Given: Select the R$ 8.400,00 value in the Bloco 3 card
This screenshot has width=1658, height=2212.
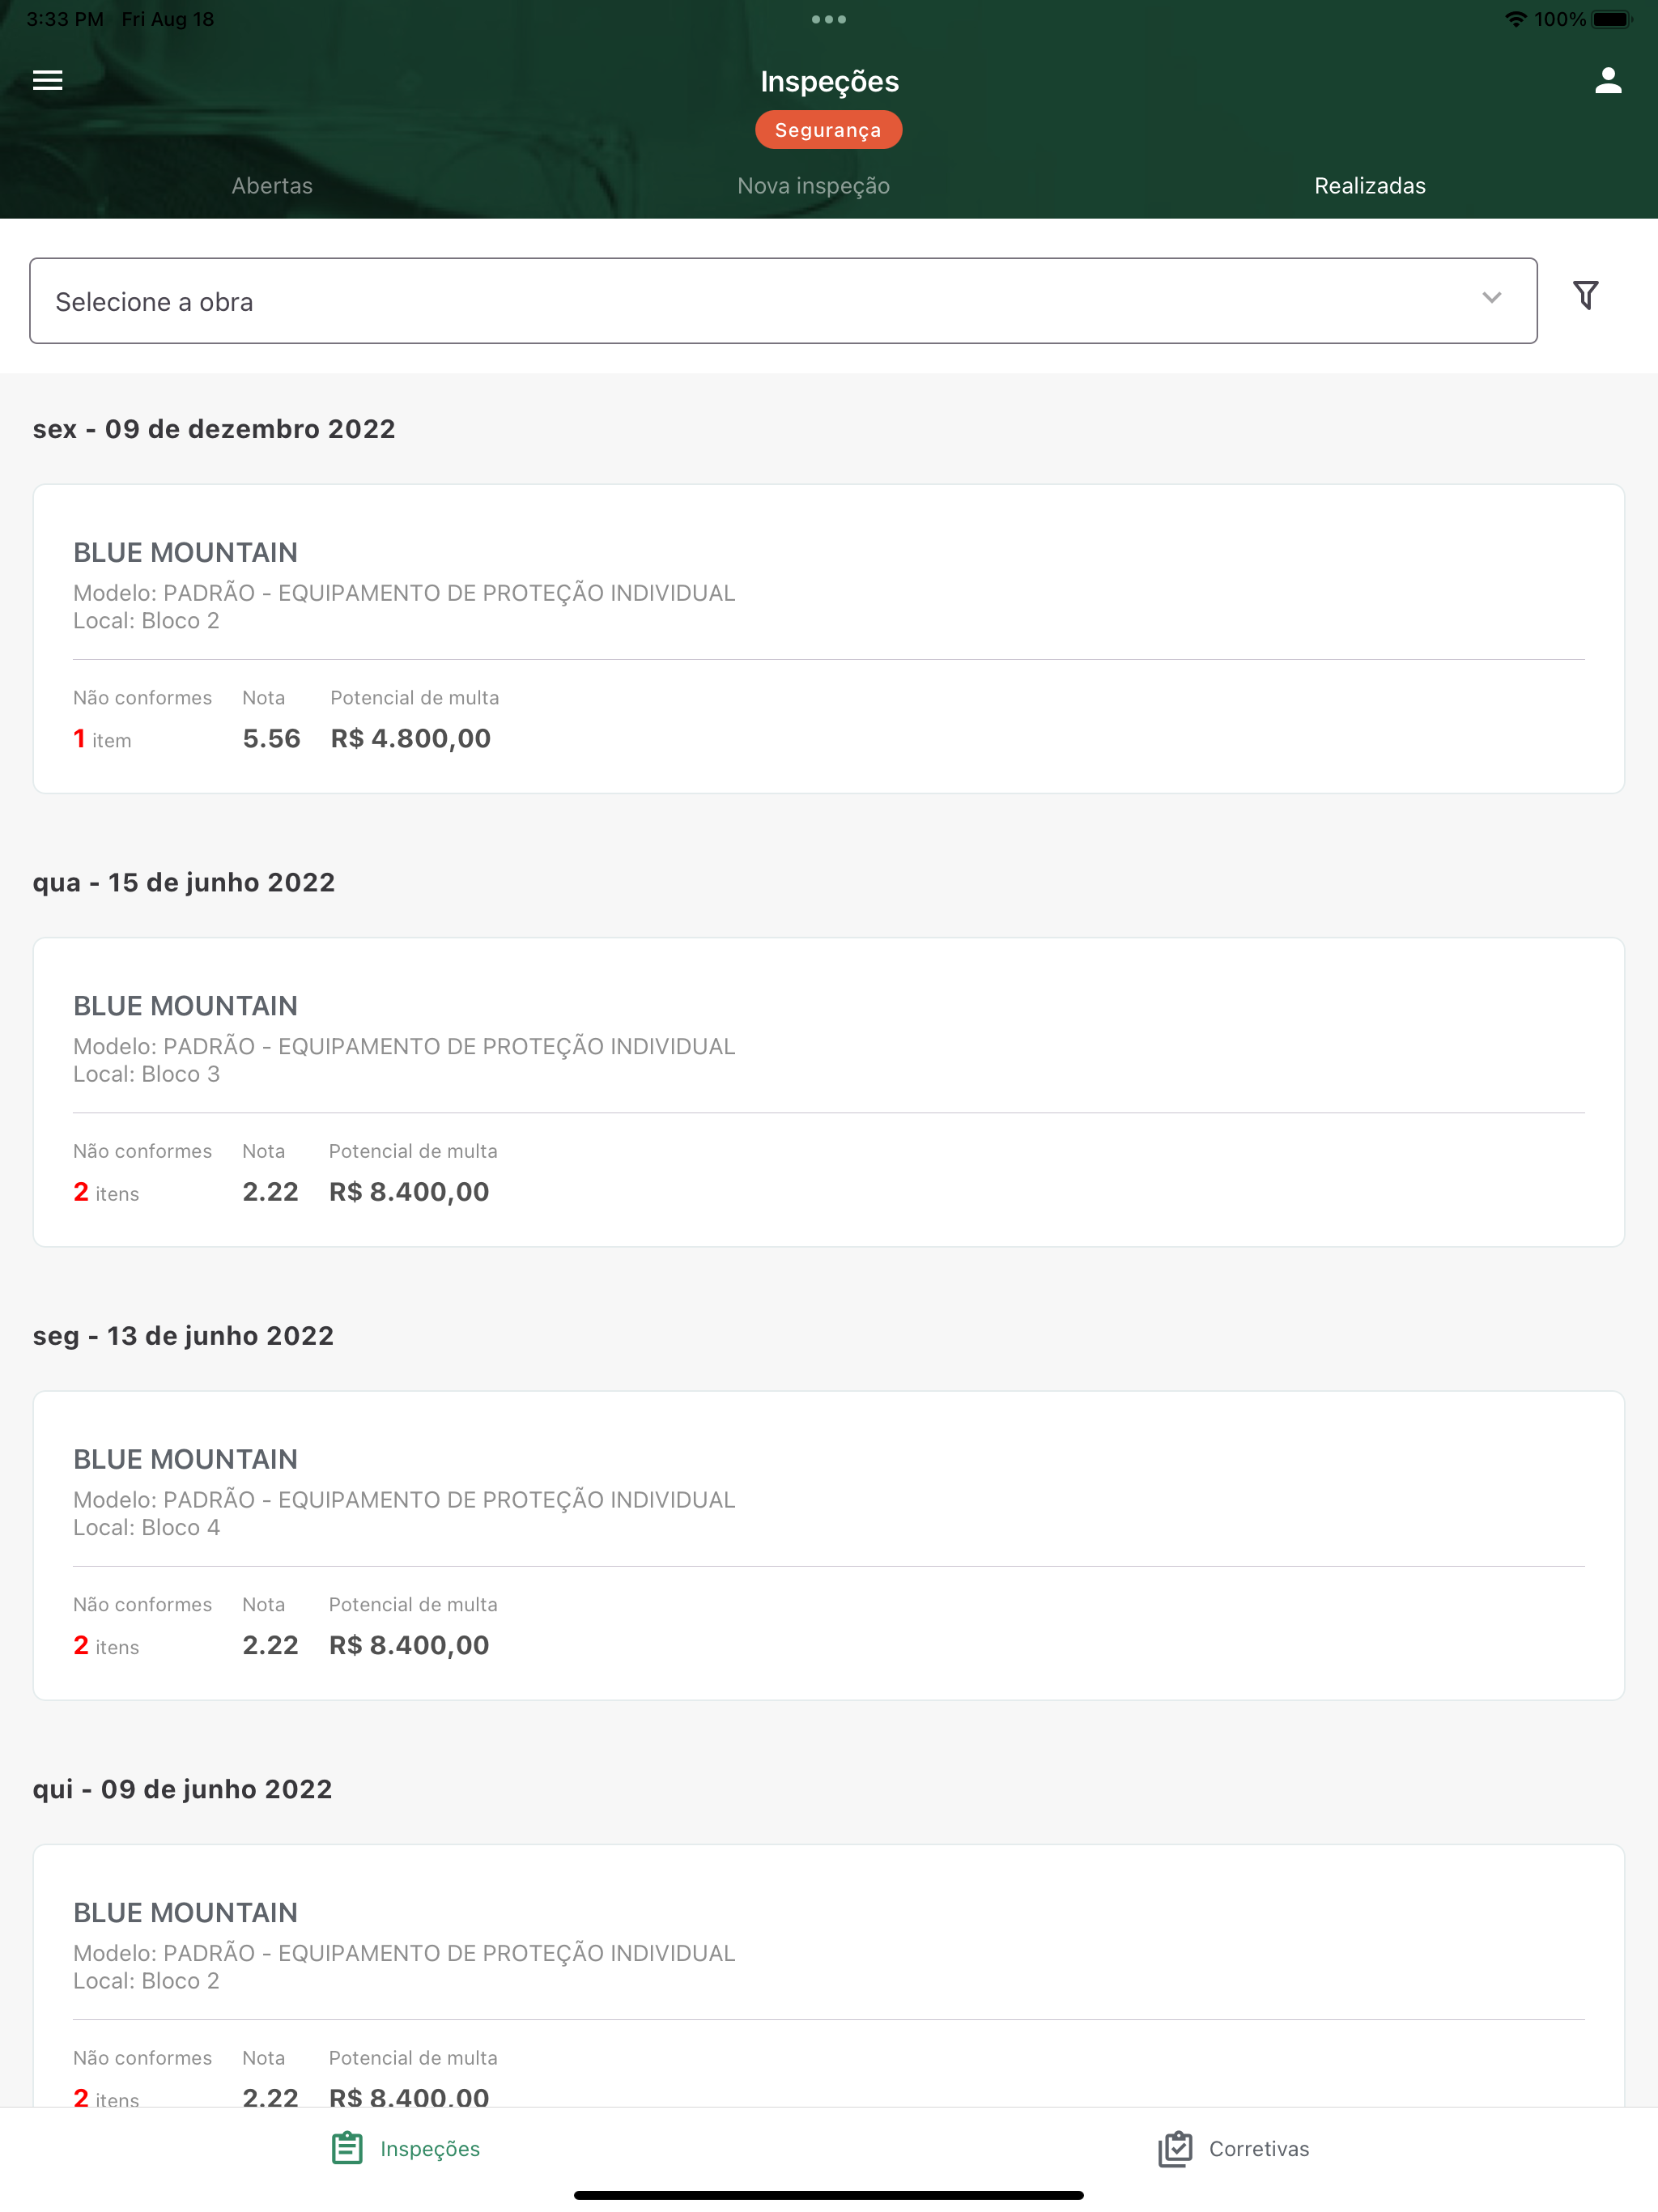Looking at the screenshot, I should click(409, 1192).
